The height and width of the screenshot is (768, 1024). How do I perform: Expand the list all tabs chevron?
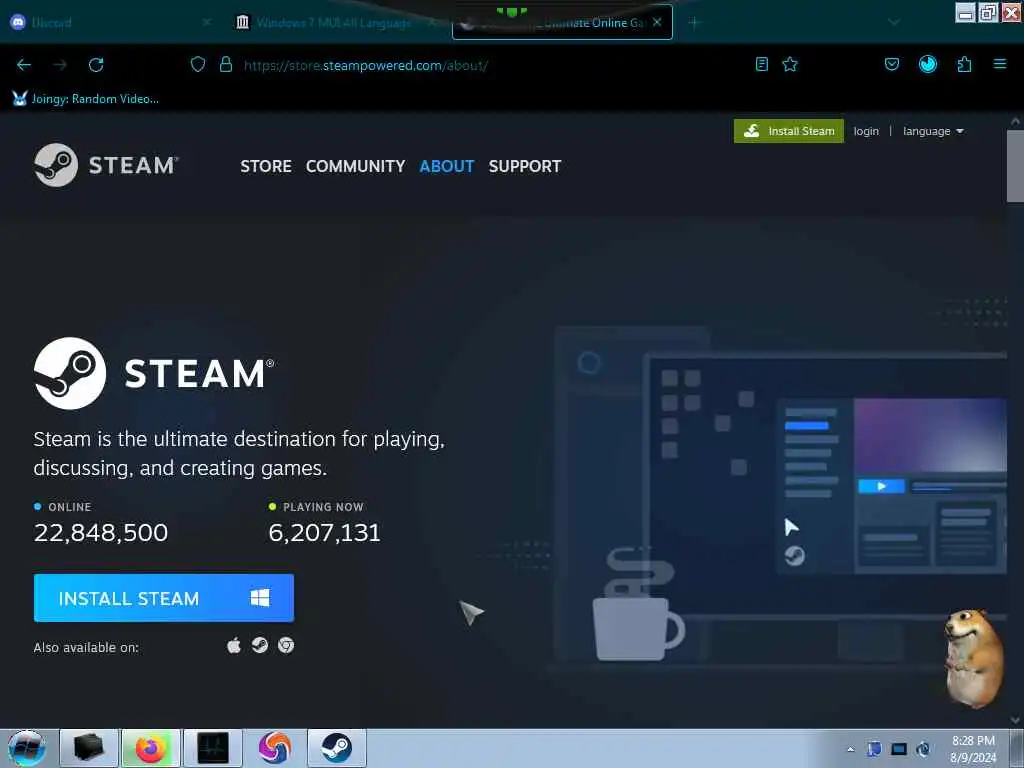894,23
